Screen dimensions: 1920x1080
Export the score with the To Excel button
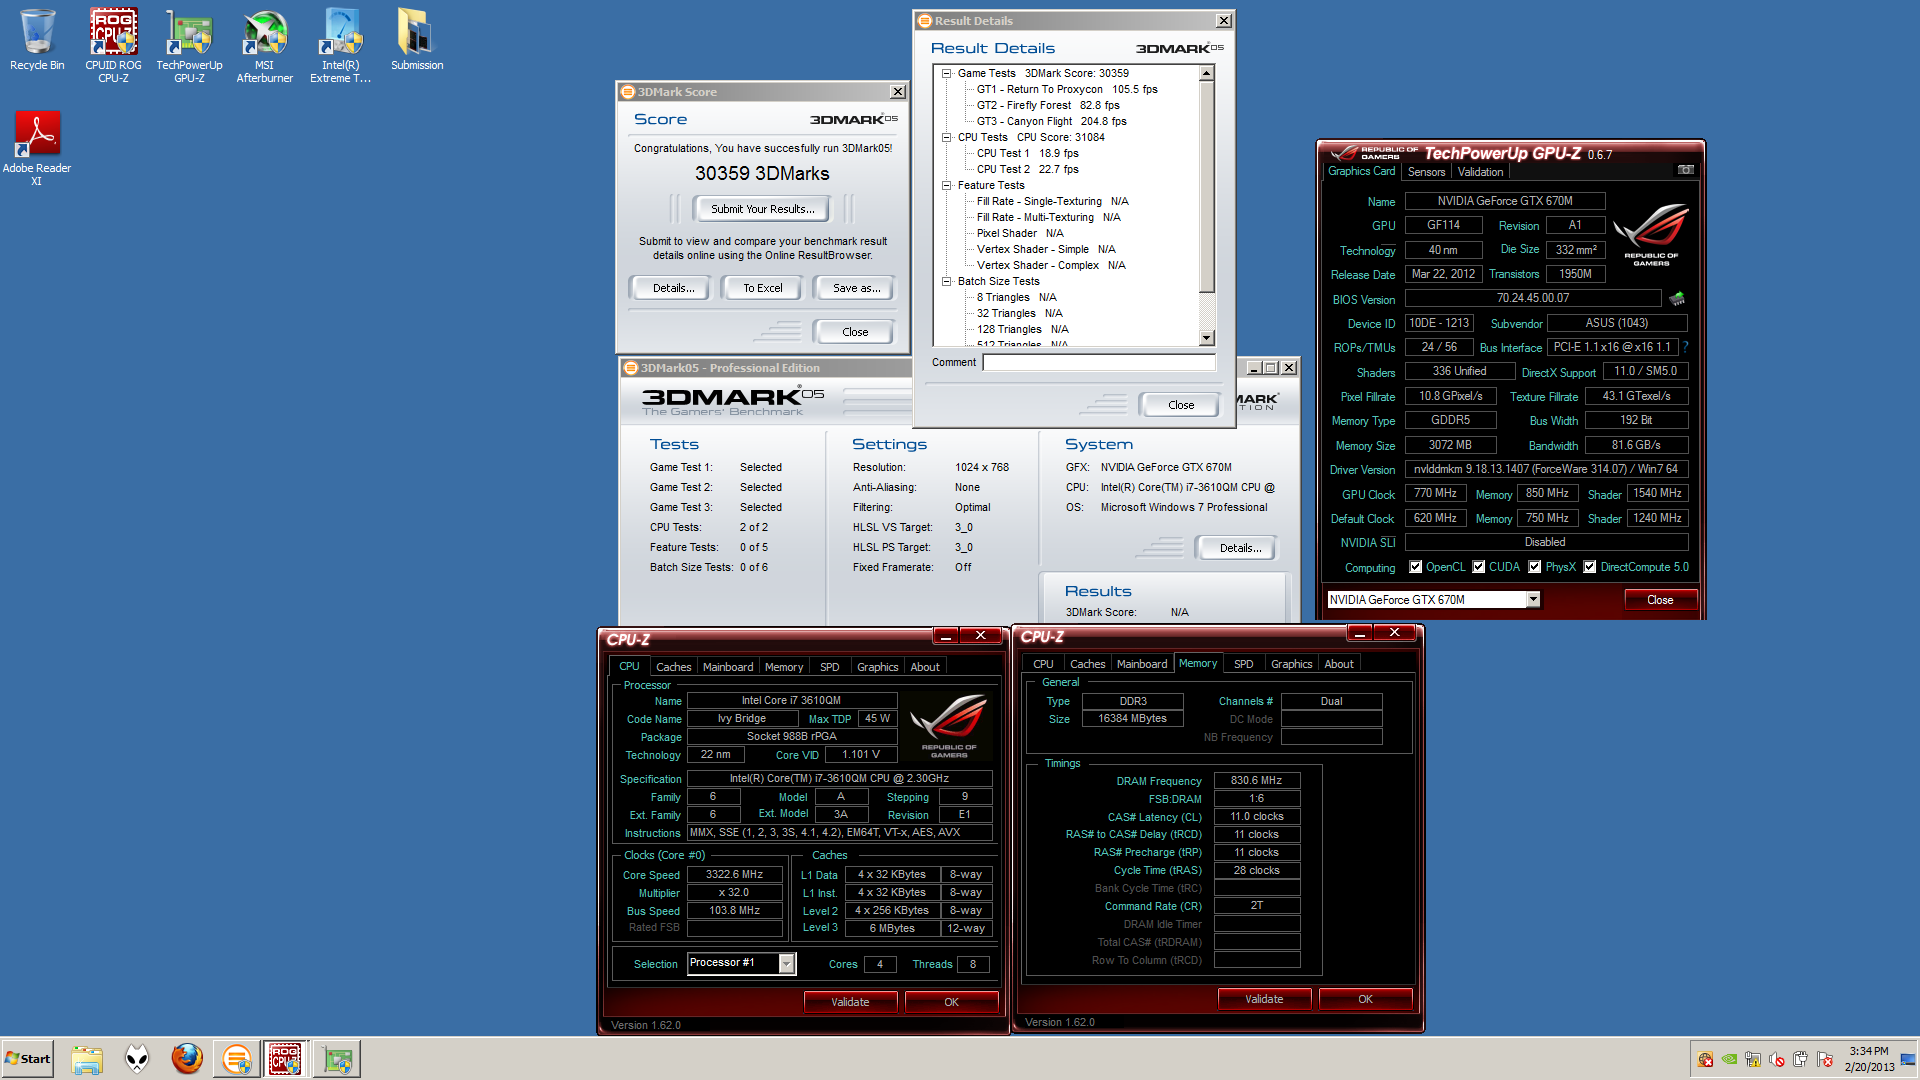(x=763, y=288)
